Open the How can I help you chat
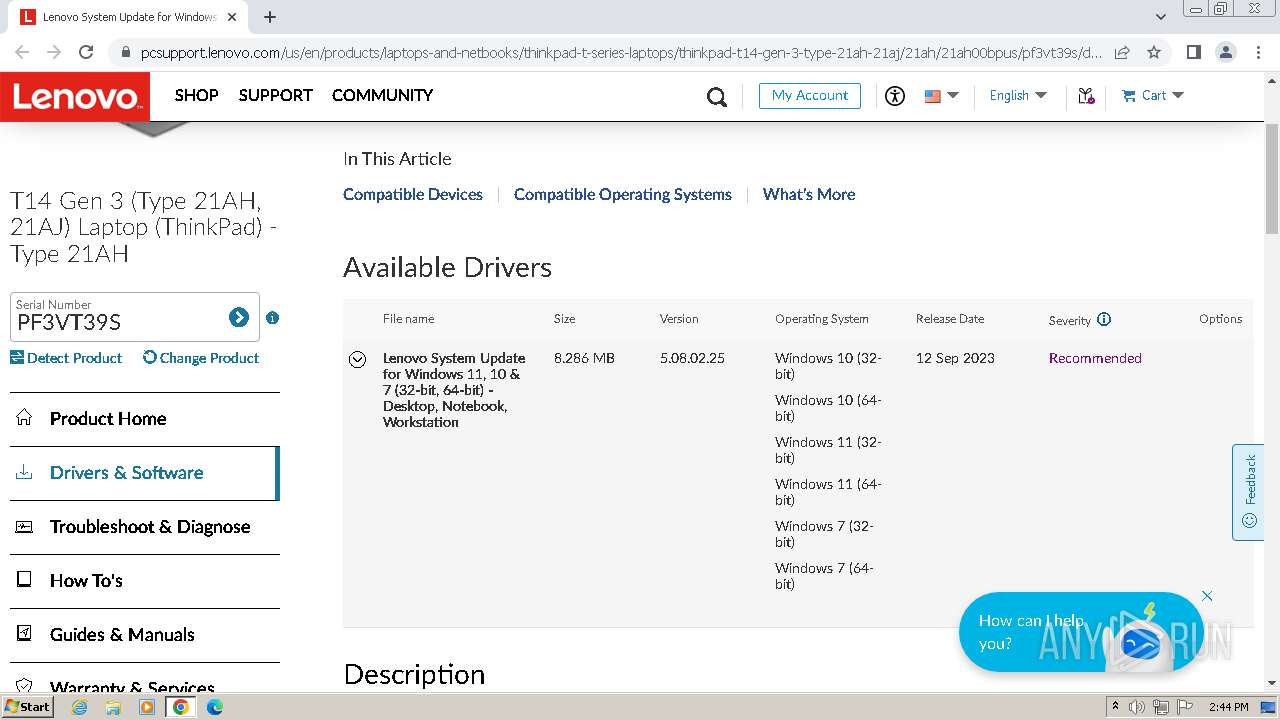Viewport: 1280px width, 720px height. tap(1081, 632)
